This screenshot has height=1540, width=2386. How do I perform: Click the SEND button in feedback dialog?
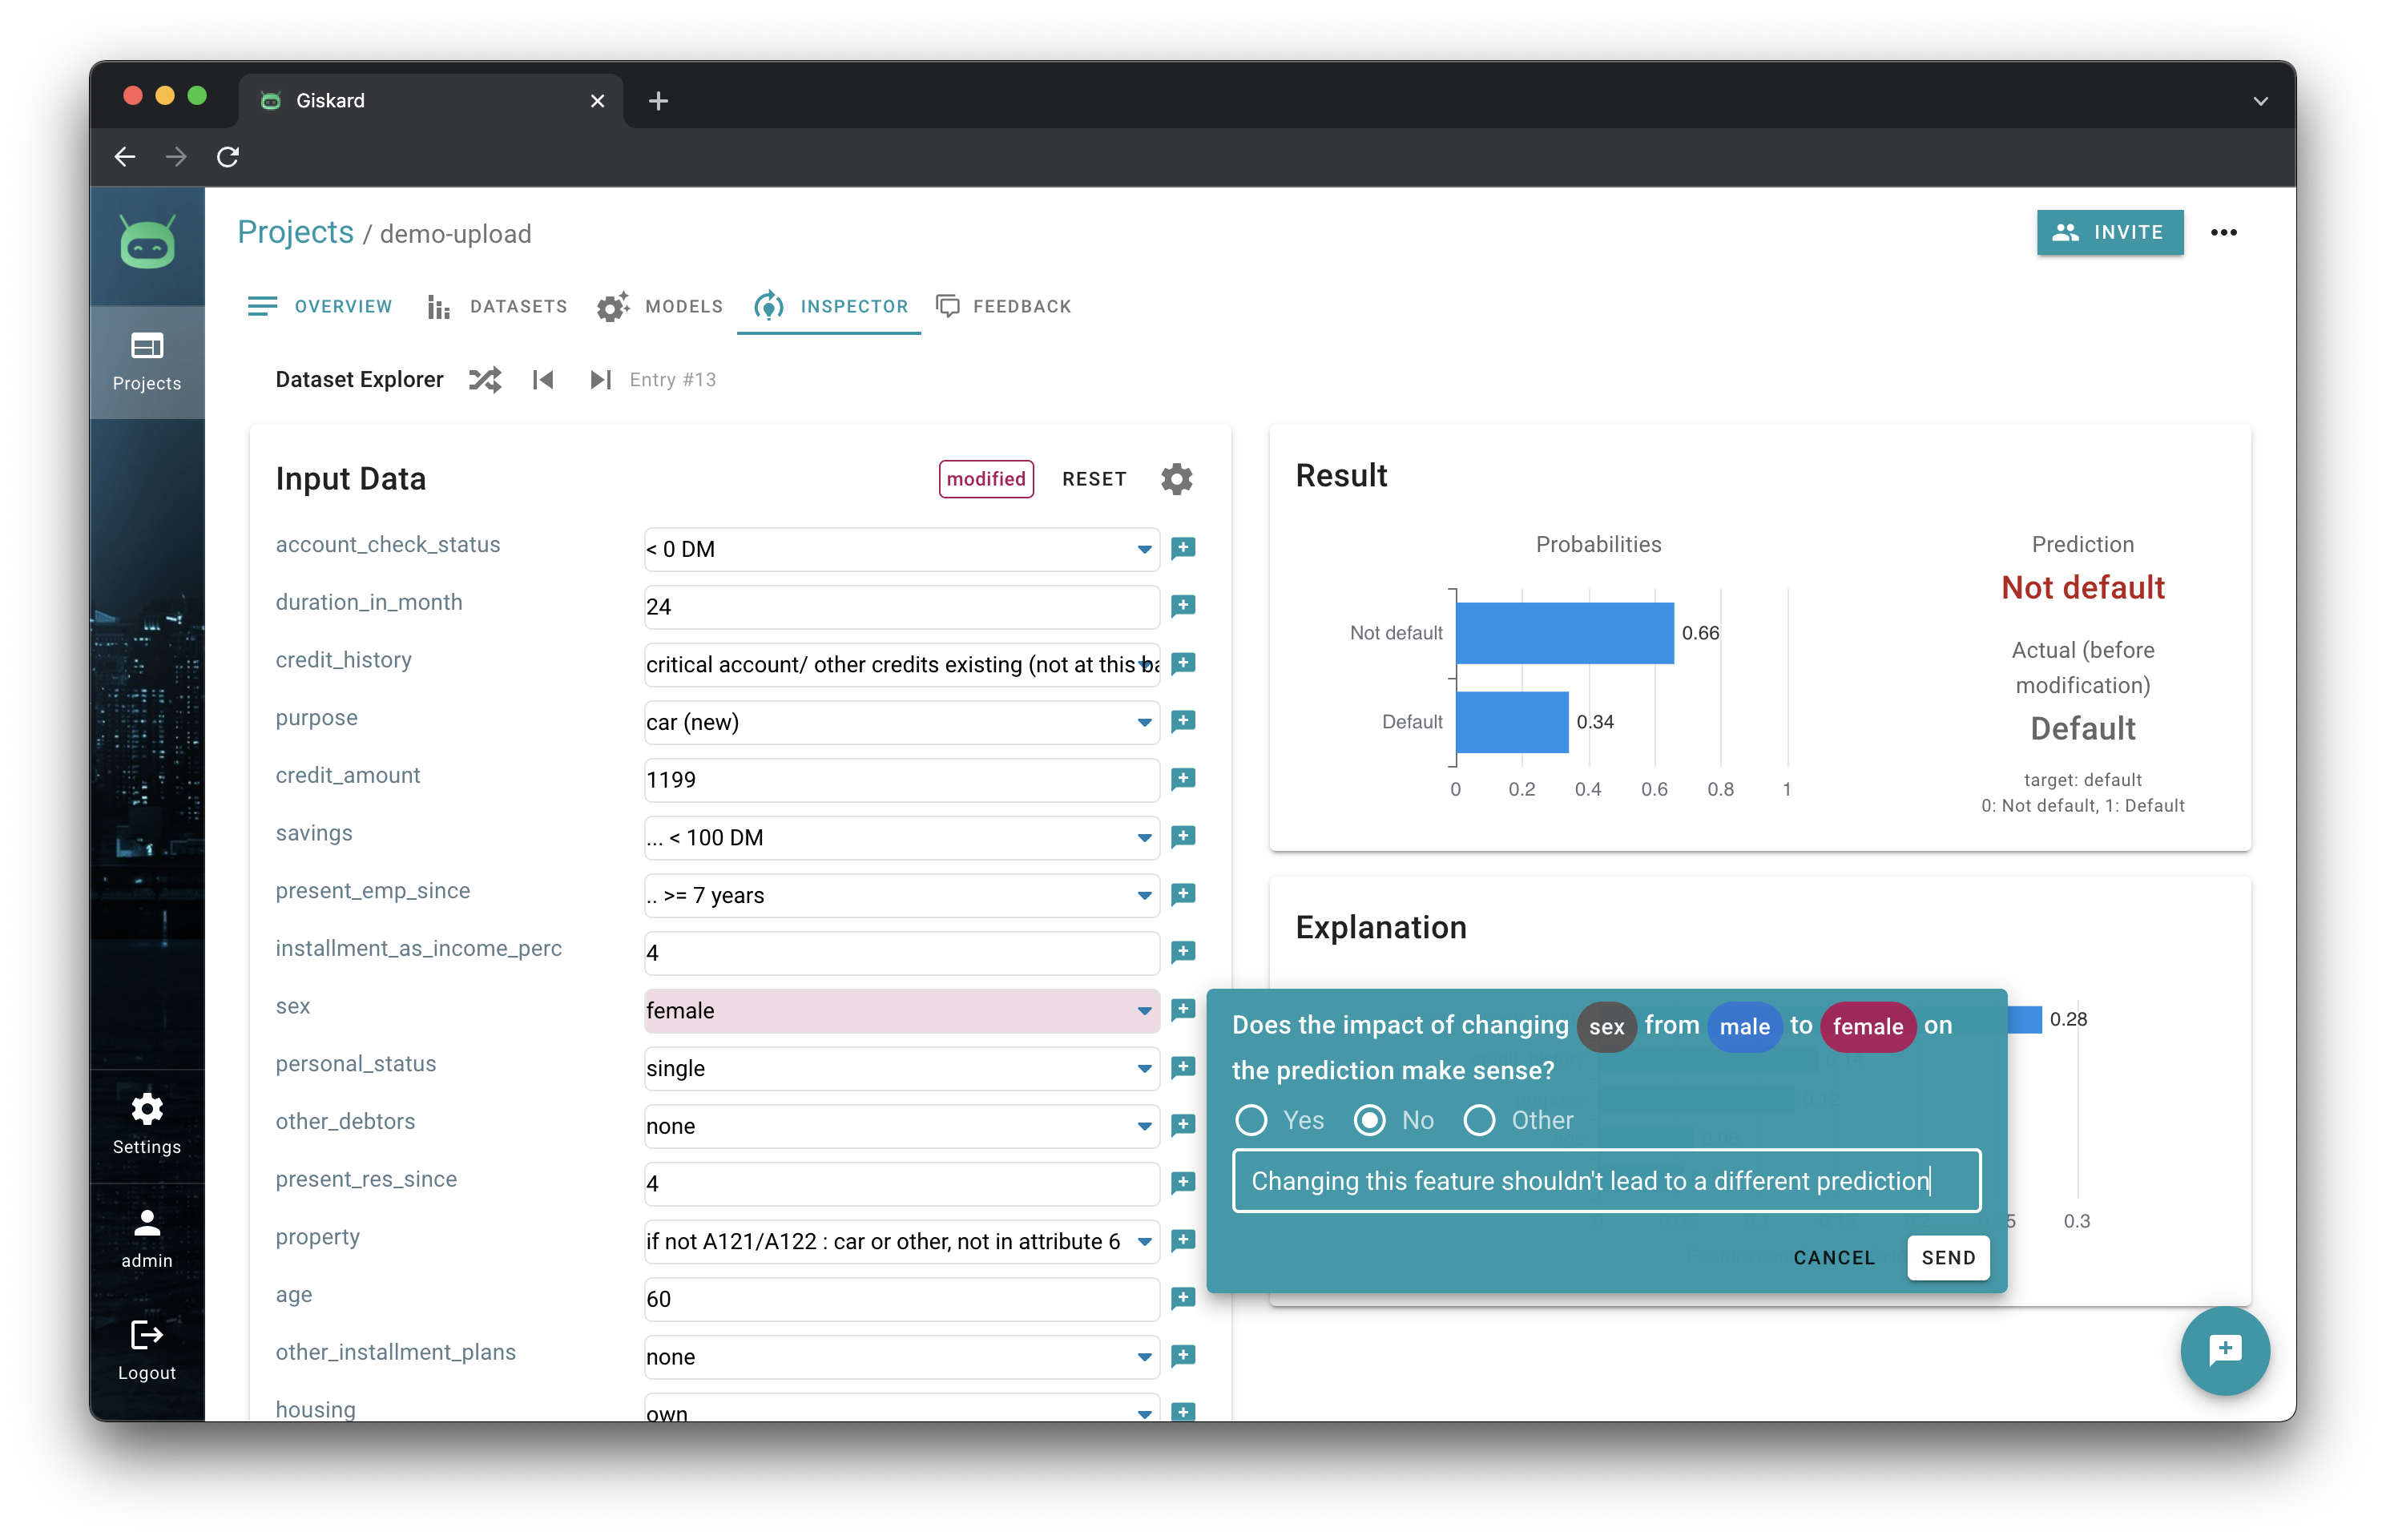coord(1948,1256)
